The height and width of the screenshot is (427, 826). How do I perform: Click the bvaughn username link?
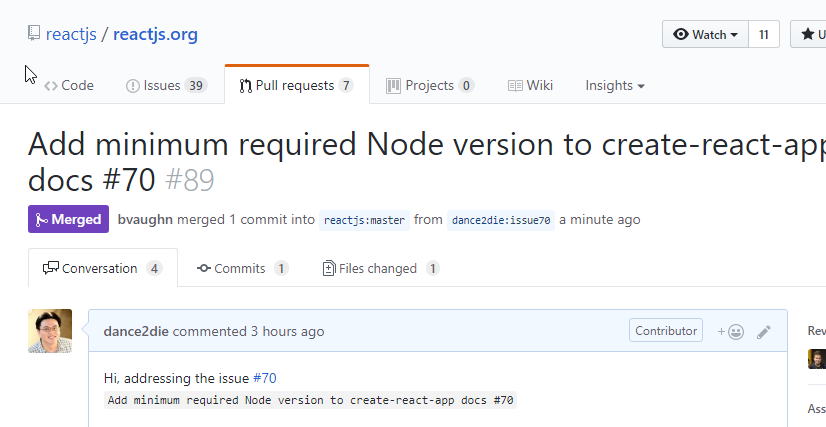coord(144,219)
